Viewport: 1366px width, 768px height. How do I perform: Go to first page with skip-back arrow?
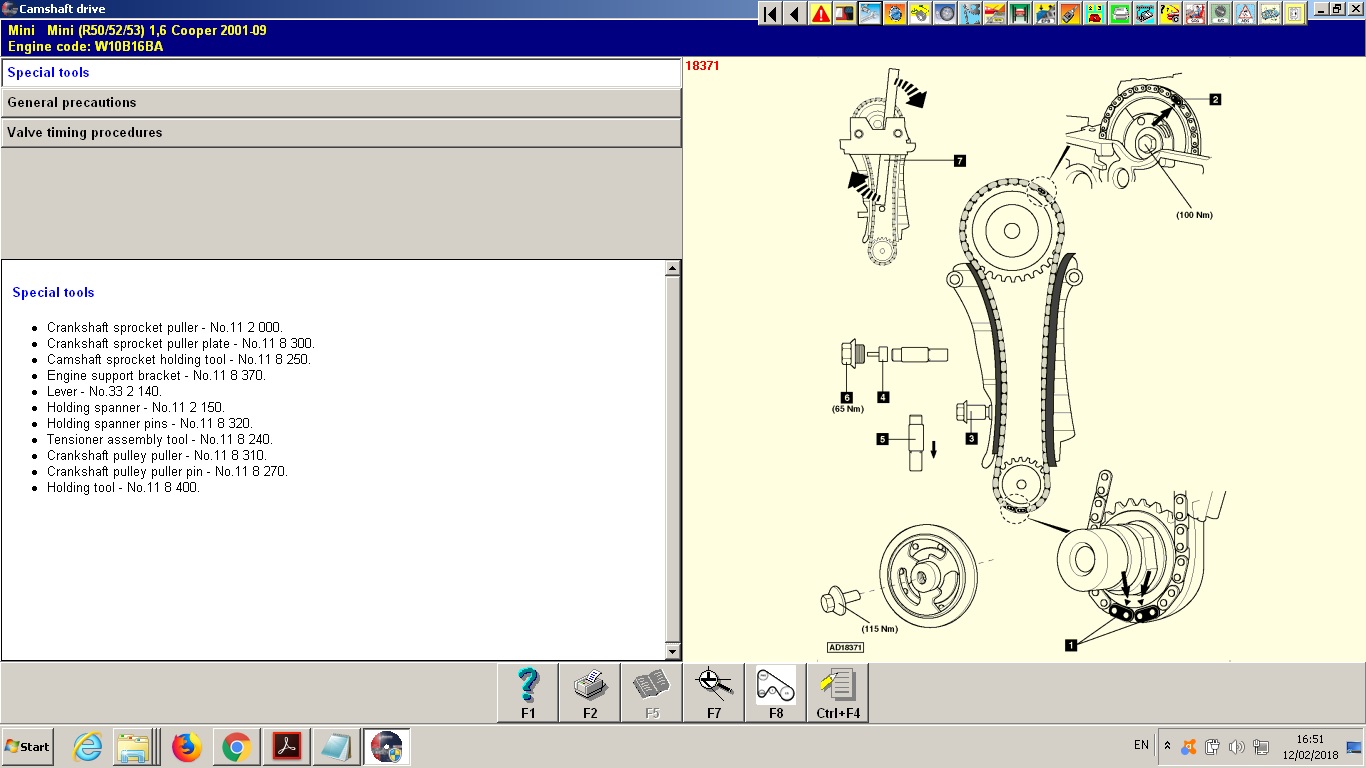pos(770,14)
